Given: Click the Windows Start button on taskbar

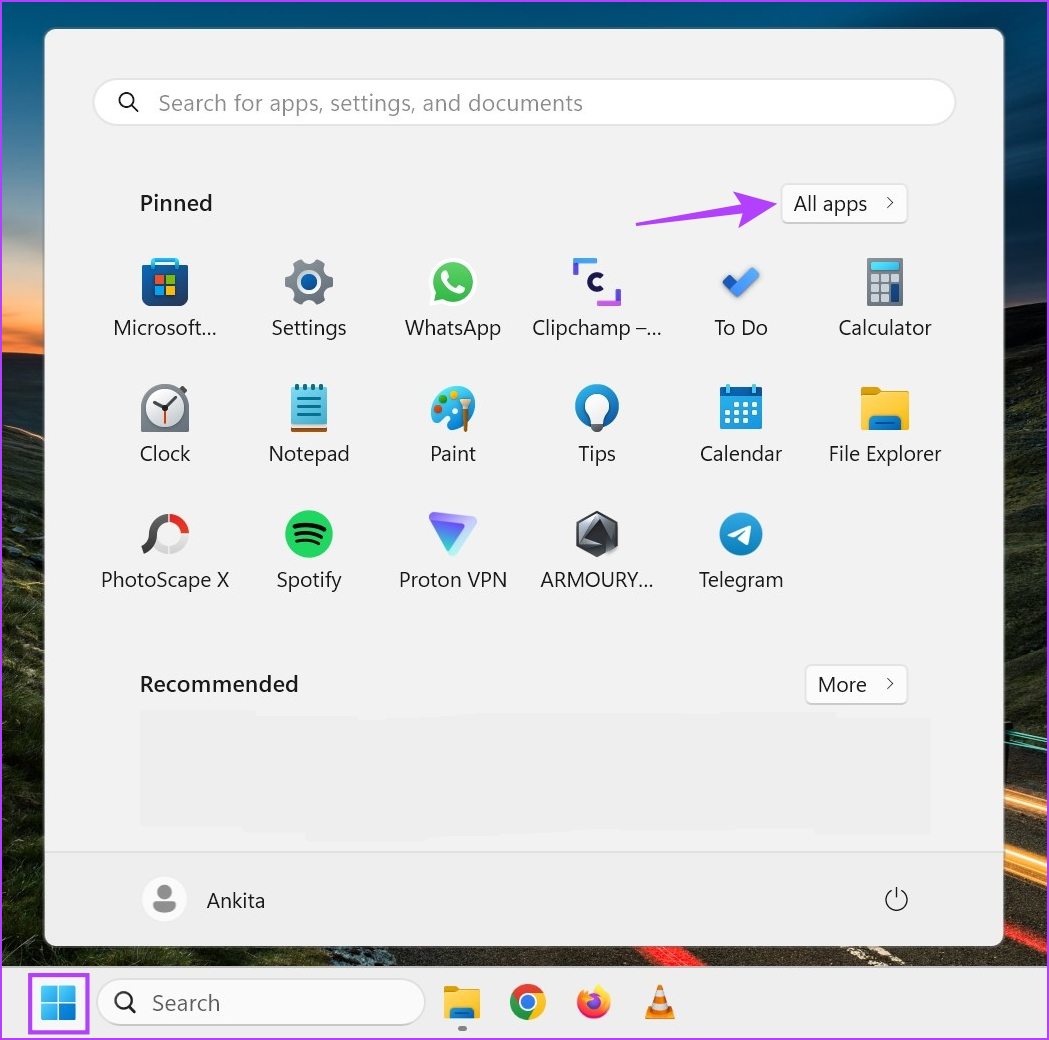Looking at the screenshot, I should click(x=58, y=1003).
